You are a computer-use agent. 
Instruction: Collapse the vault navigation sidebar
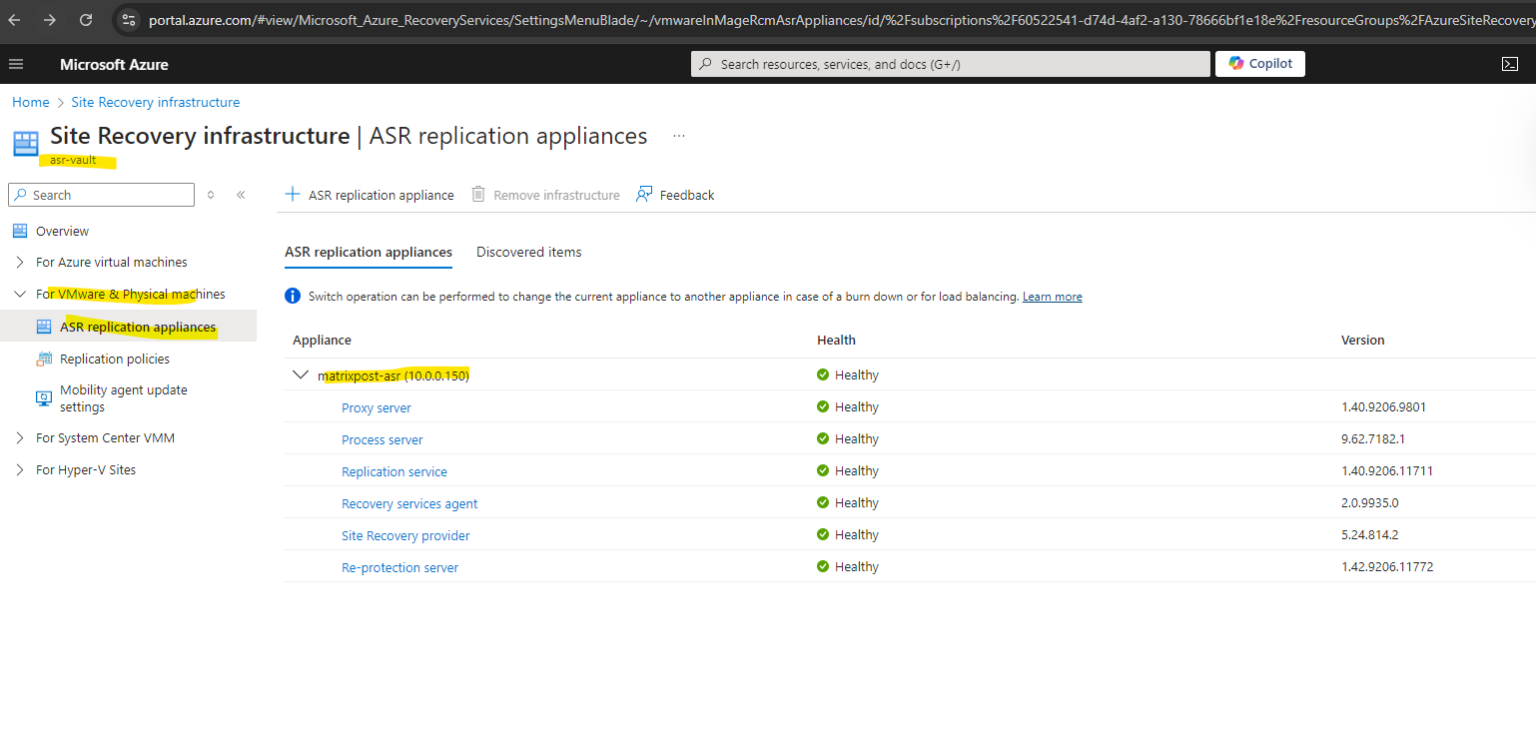240,195
